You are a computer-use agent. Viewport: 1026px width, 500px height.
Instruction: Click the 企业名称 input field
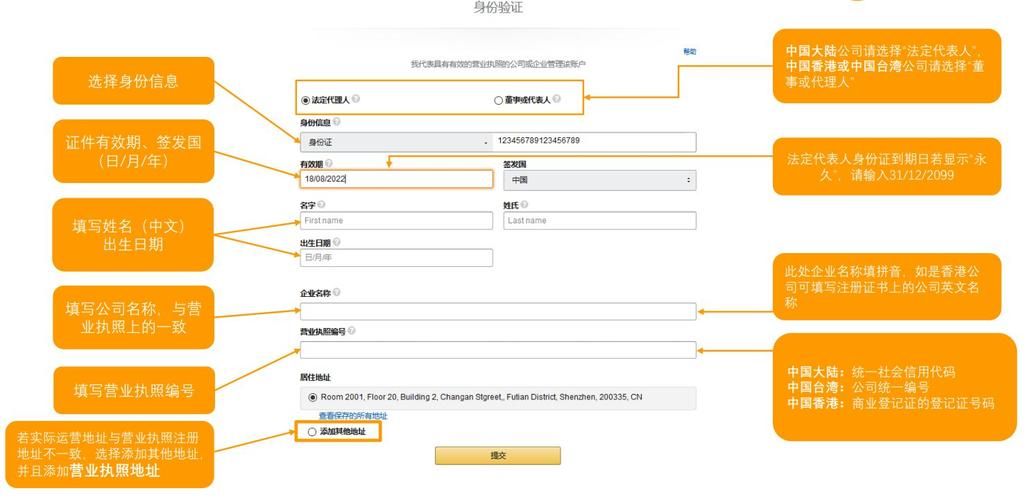pos(498,312)
